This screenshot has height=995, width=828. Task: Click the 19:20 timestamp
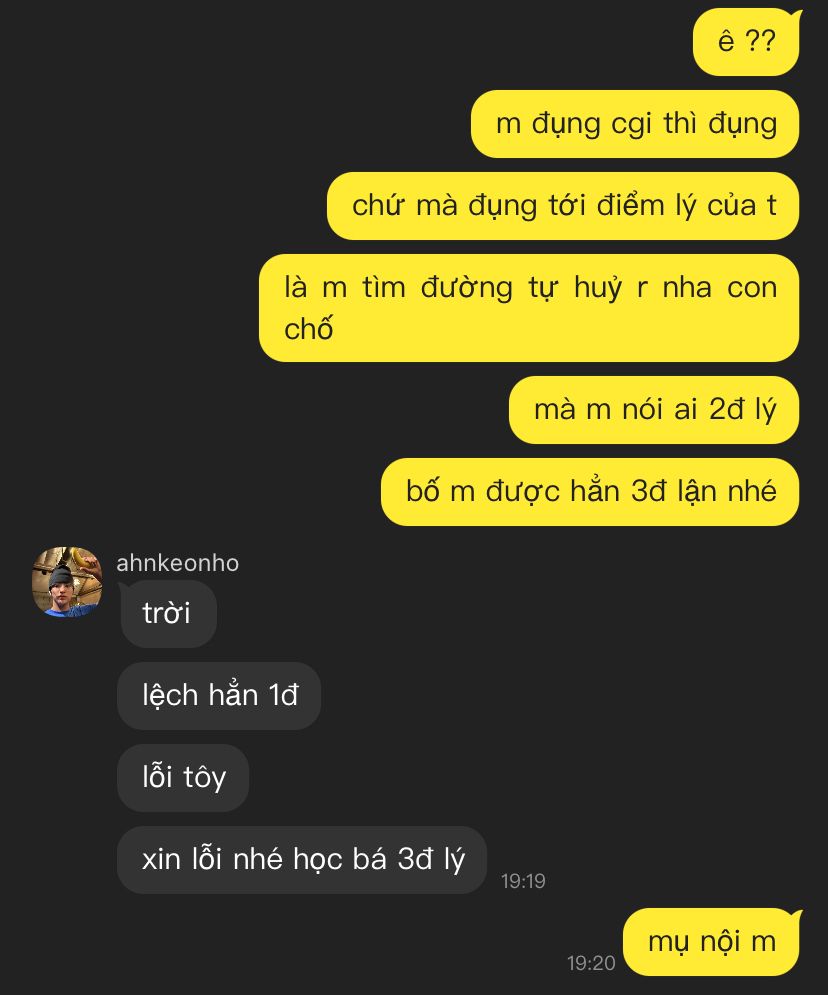[x=591, y=963]
